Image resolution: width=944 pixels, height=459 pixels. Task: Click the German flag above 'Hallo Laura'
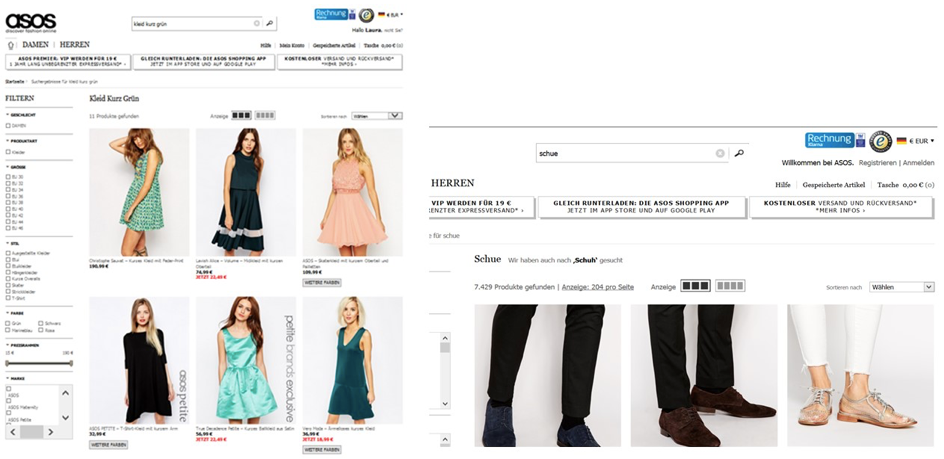(381, 14)
